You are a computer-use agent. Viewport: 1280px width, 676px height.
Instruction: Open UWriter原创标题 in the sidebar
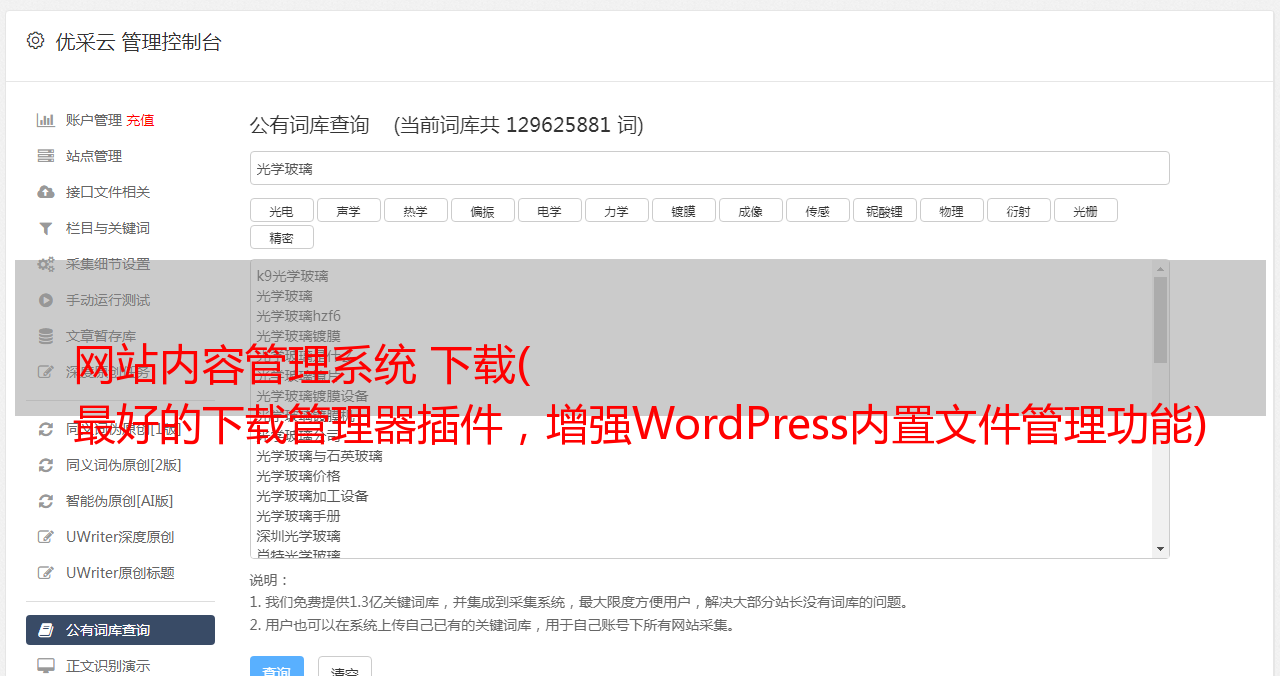pyautogui.click(x=120, y=573)
